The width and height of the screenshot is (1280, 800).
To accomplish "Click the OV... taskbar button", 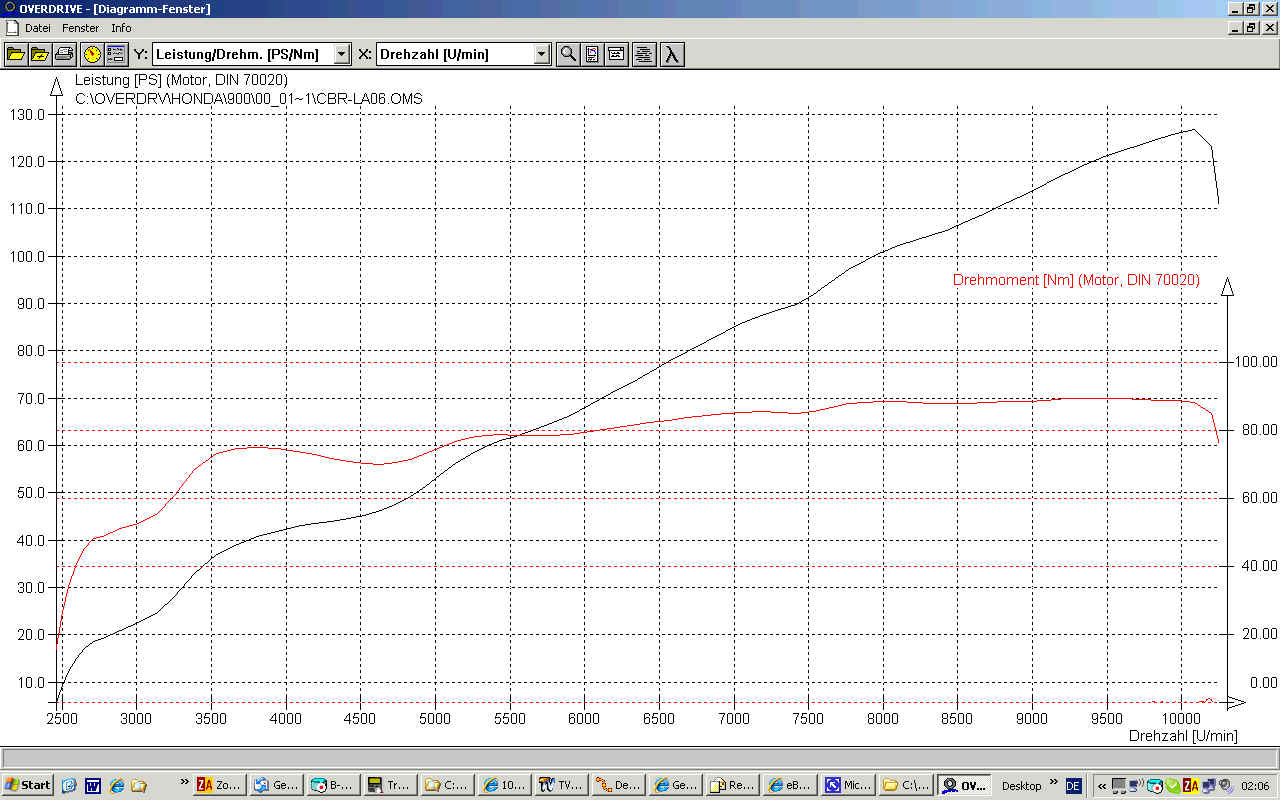I will (964, 785).
